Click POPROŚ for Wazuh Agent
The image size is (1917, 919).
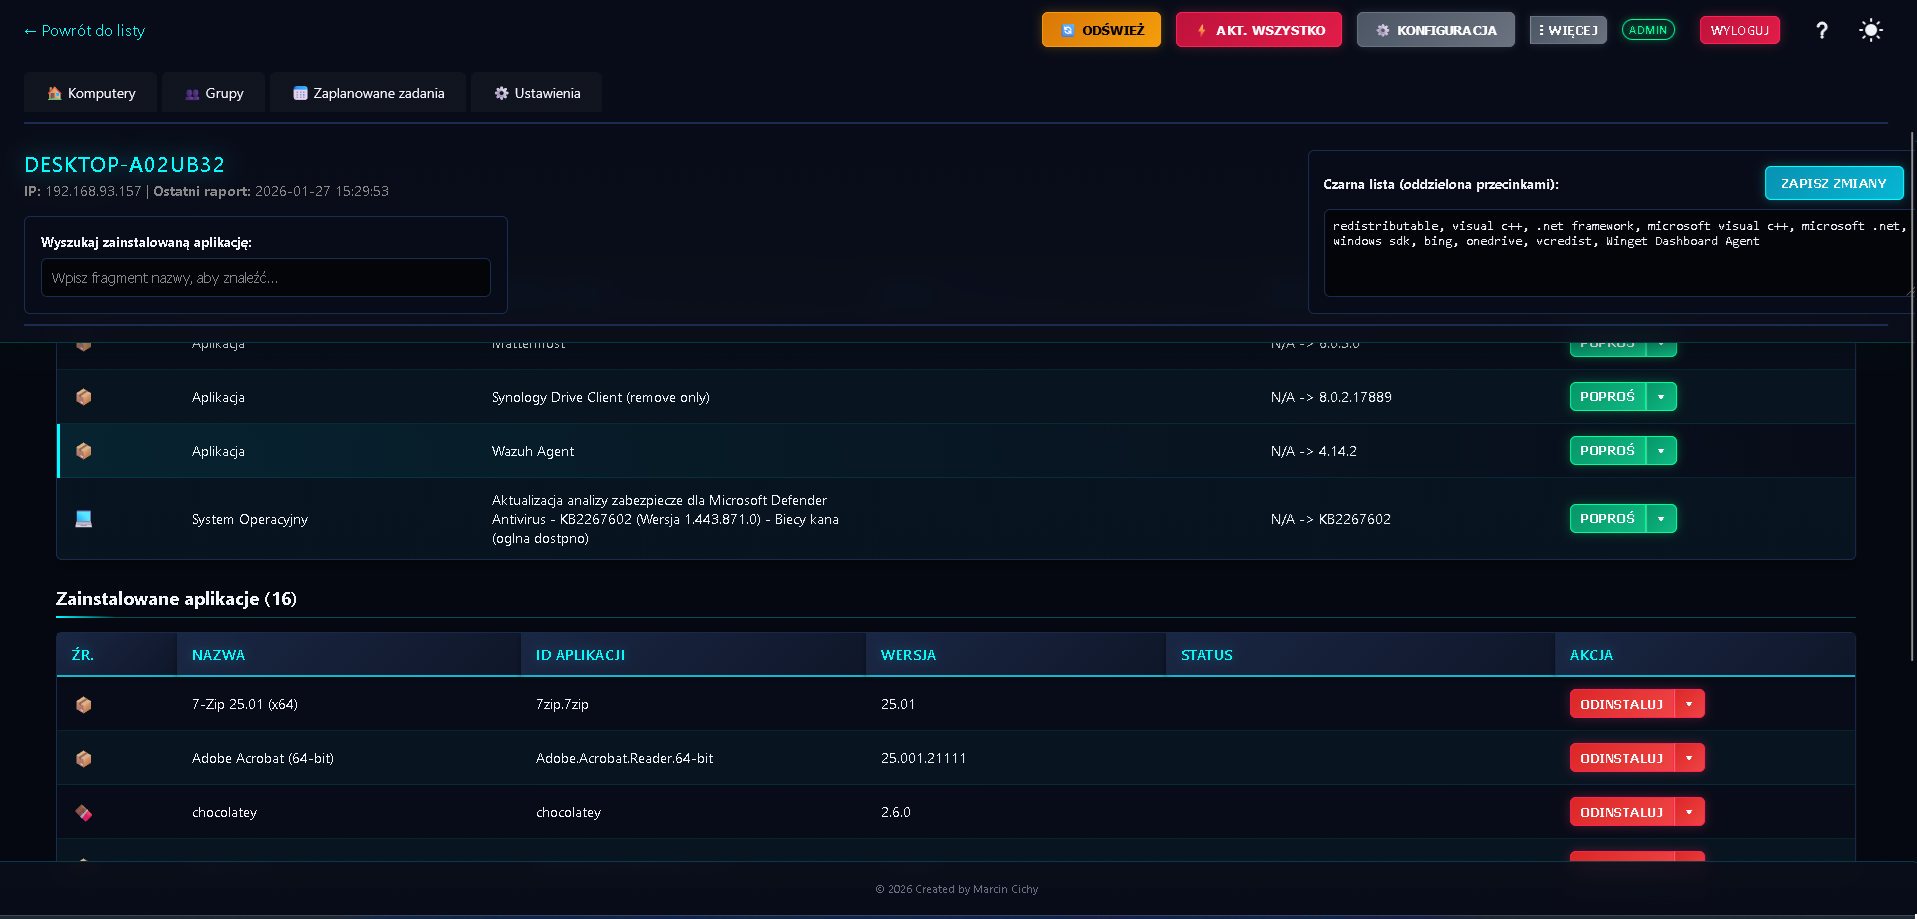(1608, 451)
